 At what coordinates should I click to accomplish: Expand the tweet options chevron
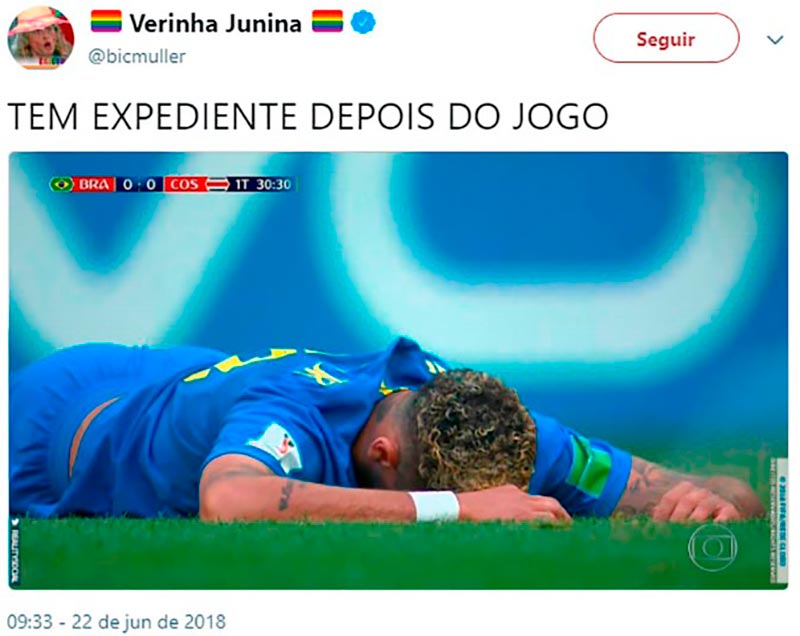(775, 40)
